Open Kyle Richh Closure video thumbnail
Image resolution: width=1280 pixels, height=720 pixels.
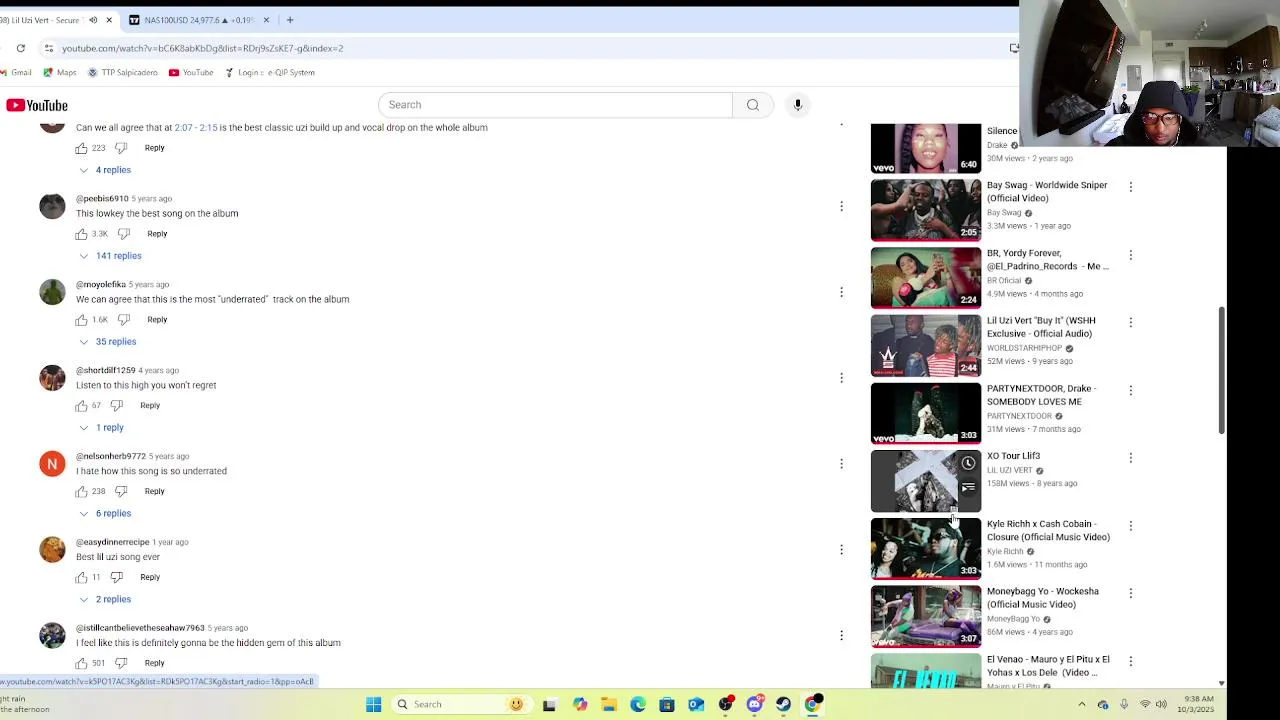(x=926, y=549)
